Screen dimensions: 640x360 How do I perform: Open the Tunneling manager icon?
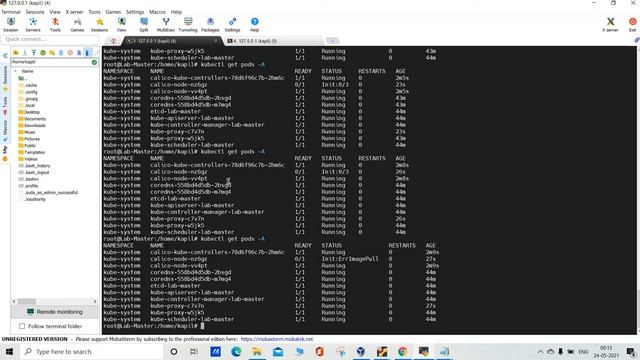coord(188,24)
